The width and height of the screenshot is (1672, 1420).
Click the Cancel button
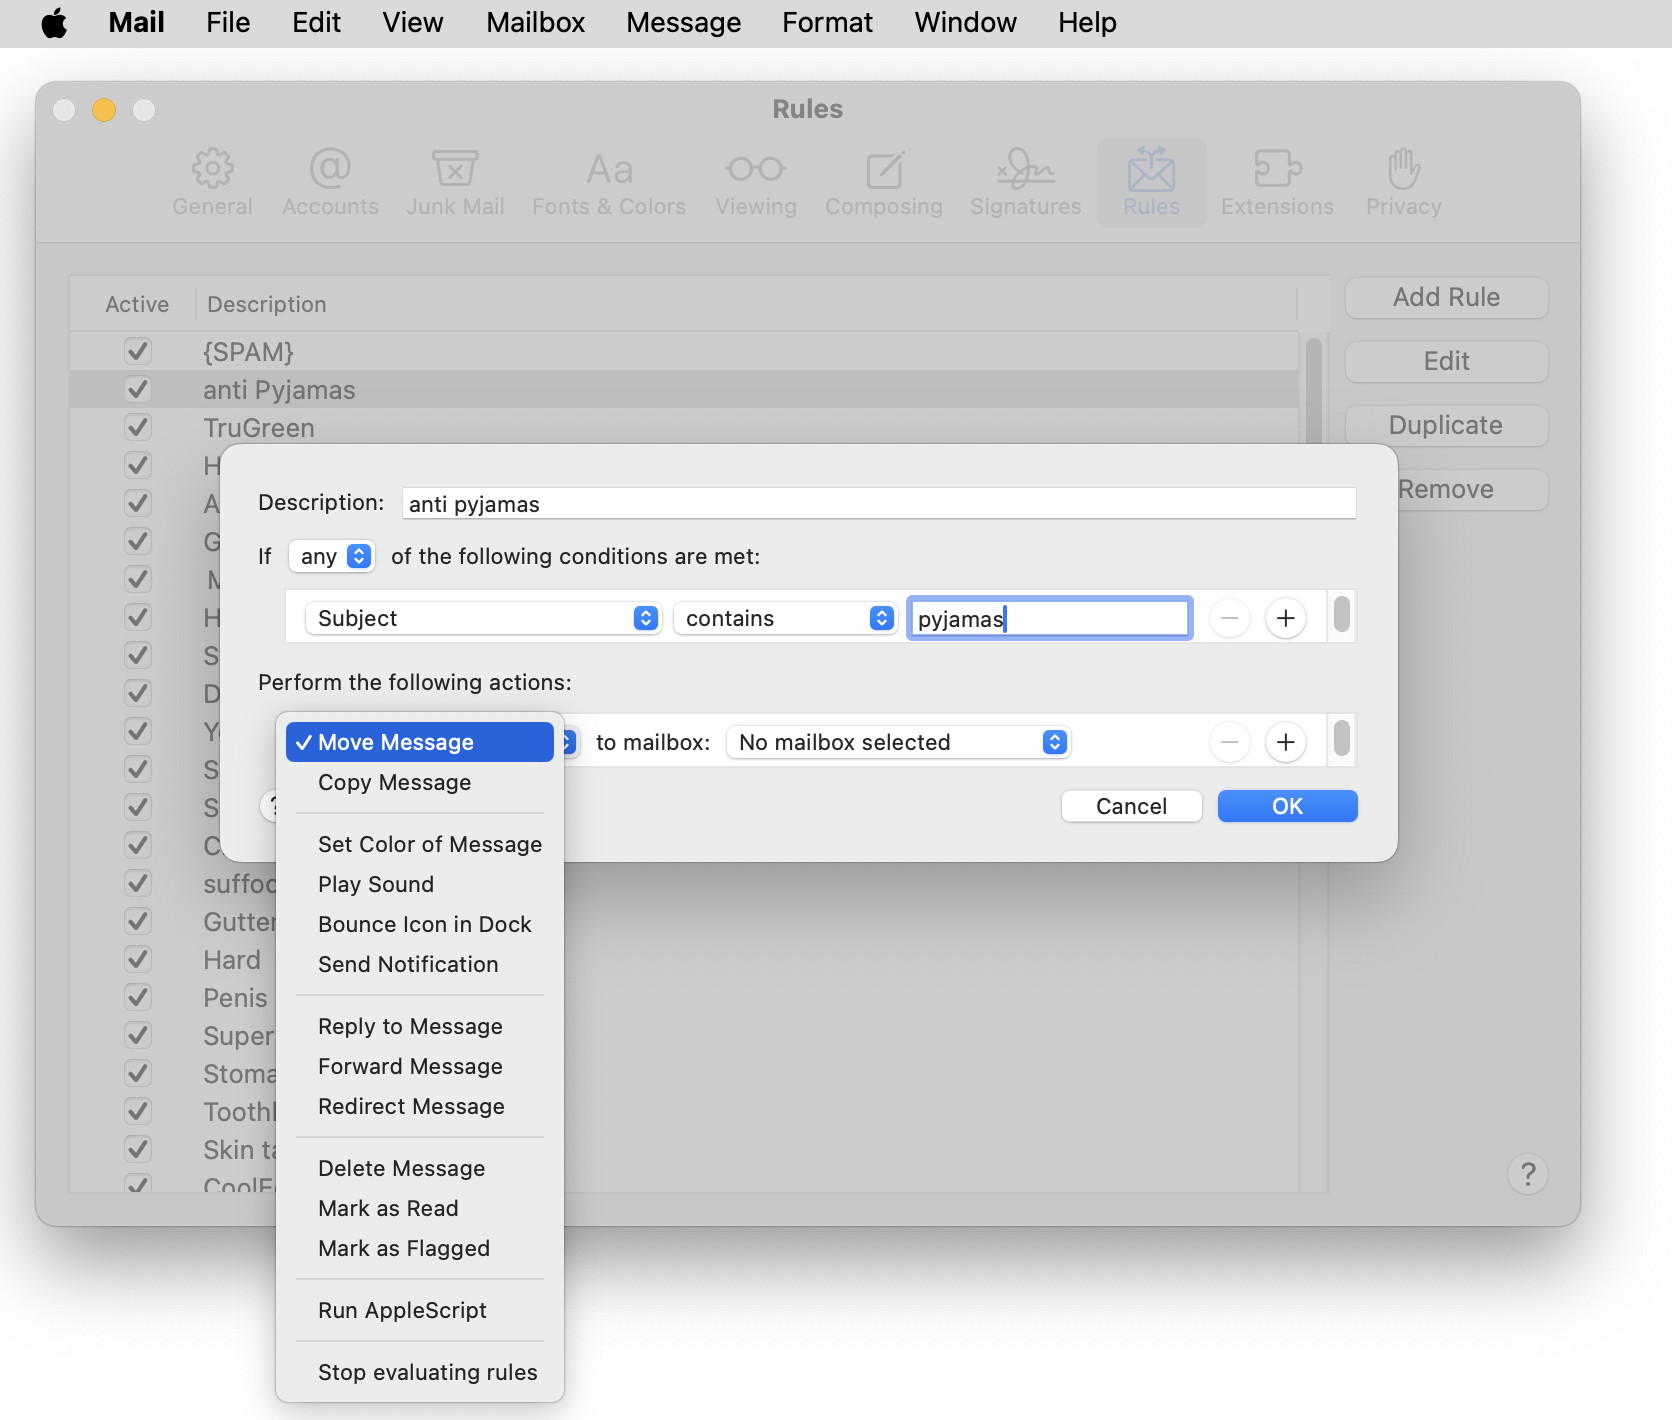tap(1131, 806)
